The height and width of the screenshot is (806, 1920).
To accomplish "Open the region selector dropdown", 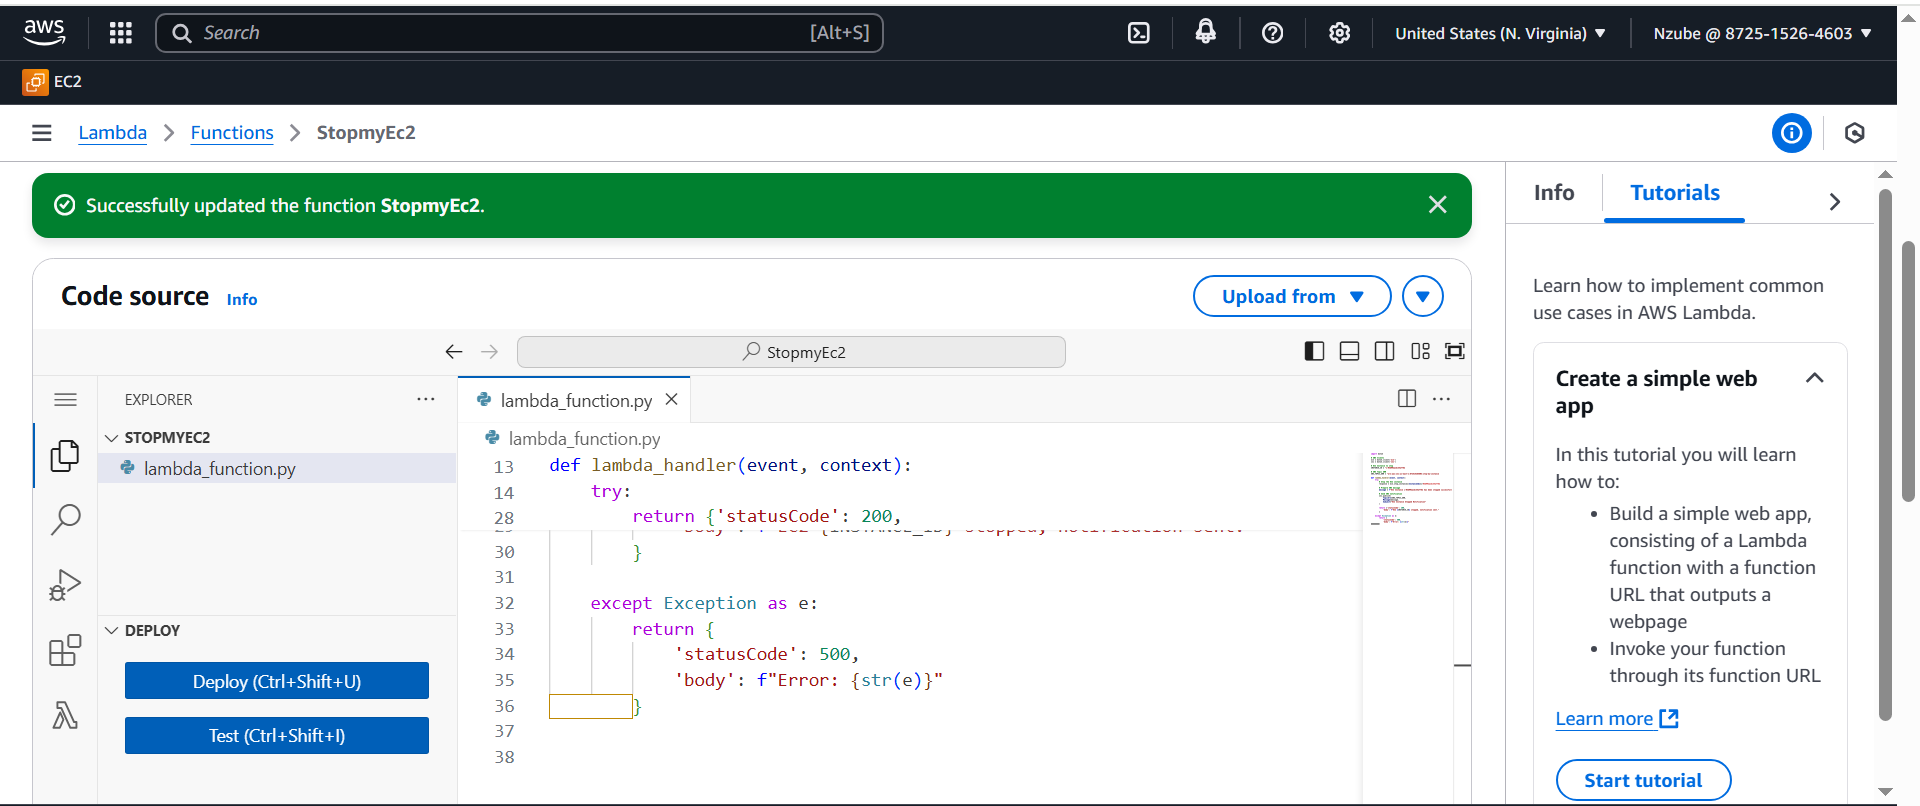I will [1500, 33].
